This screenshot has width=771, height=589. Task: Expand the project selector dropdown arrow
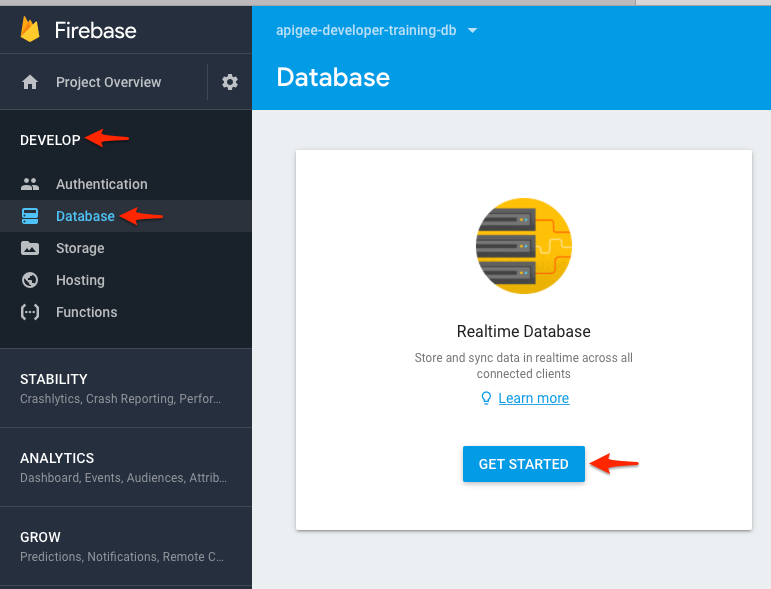tap(473, 30)
